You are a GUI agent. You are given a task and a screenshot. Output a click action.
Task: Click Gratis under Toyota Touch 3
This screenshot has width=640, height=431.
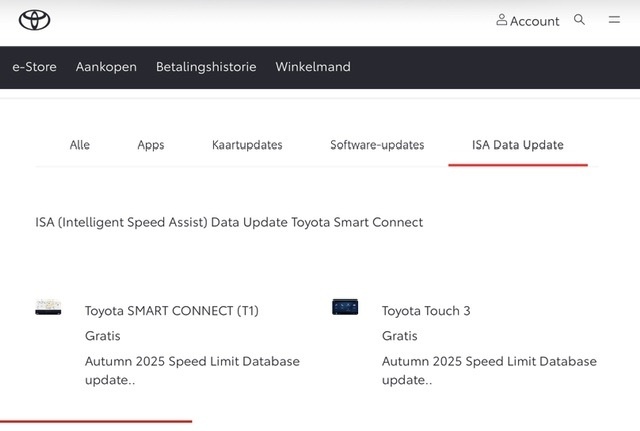[x=400, y=336]
